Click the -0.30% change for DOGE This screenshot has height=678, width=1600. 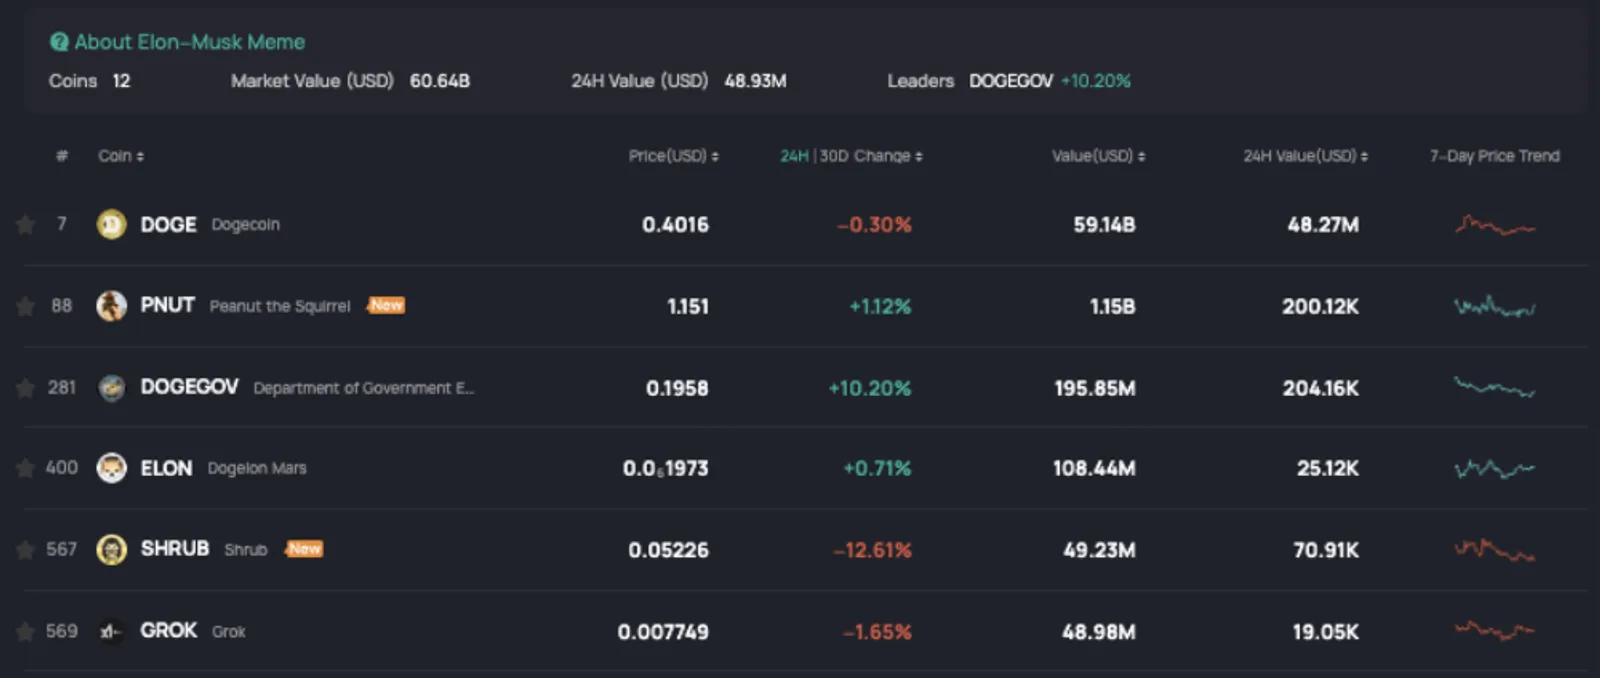pyautogui.click(x=874, y=225)
